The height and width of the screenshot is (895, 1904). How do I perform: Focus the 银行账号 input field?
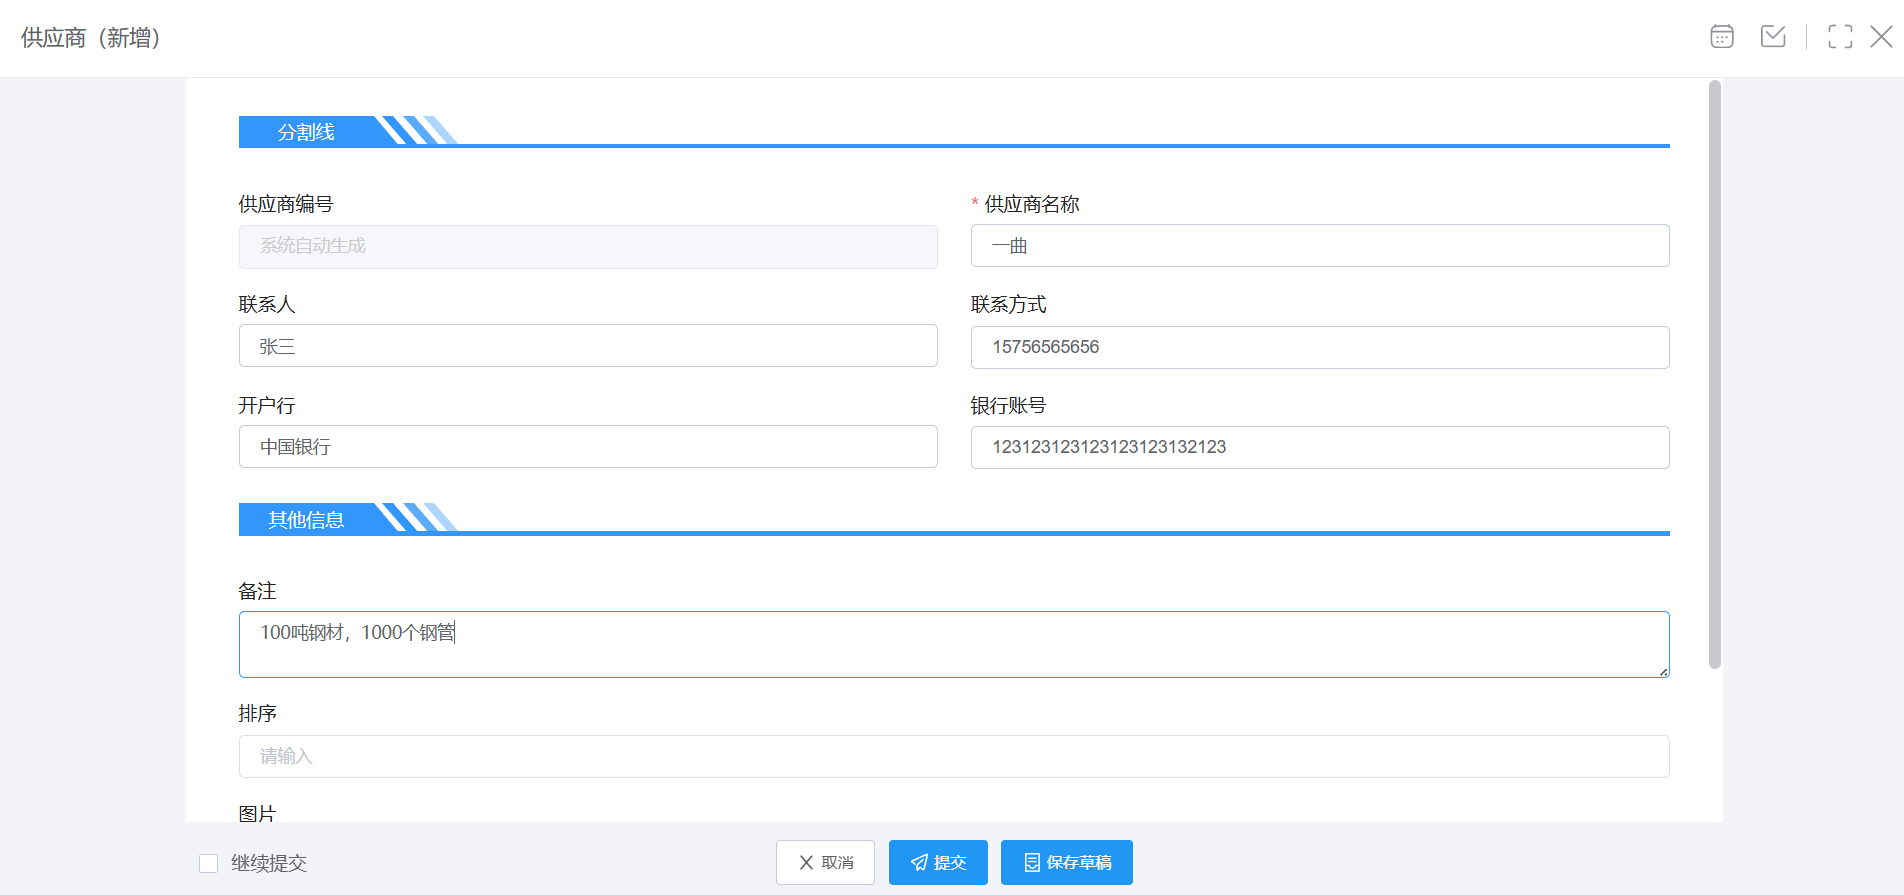[1319, 447]
